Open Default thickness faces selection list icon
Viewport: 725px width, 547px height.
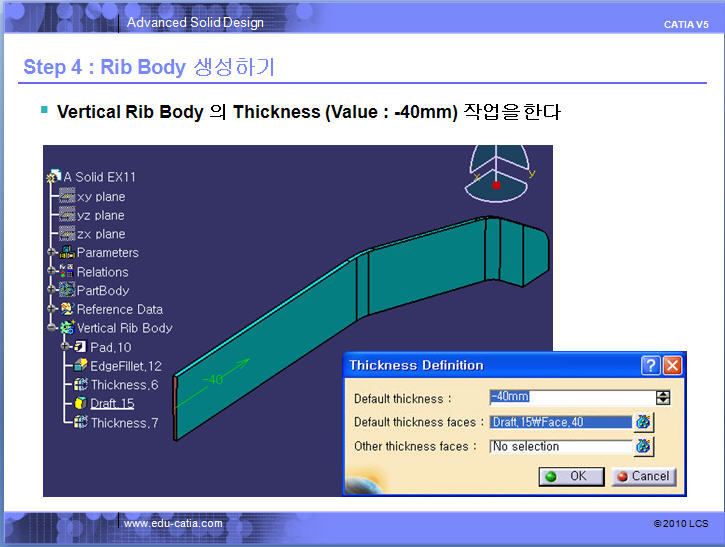coord(643,422)
